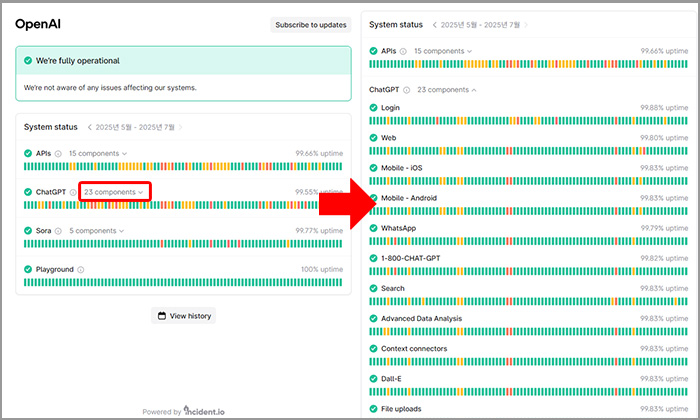Click the Login component name
The height and width of the screenshot is (420, 700).
[390, 108]
